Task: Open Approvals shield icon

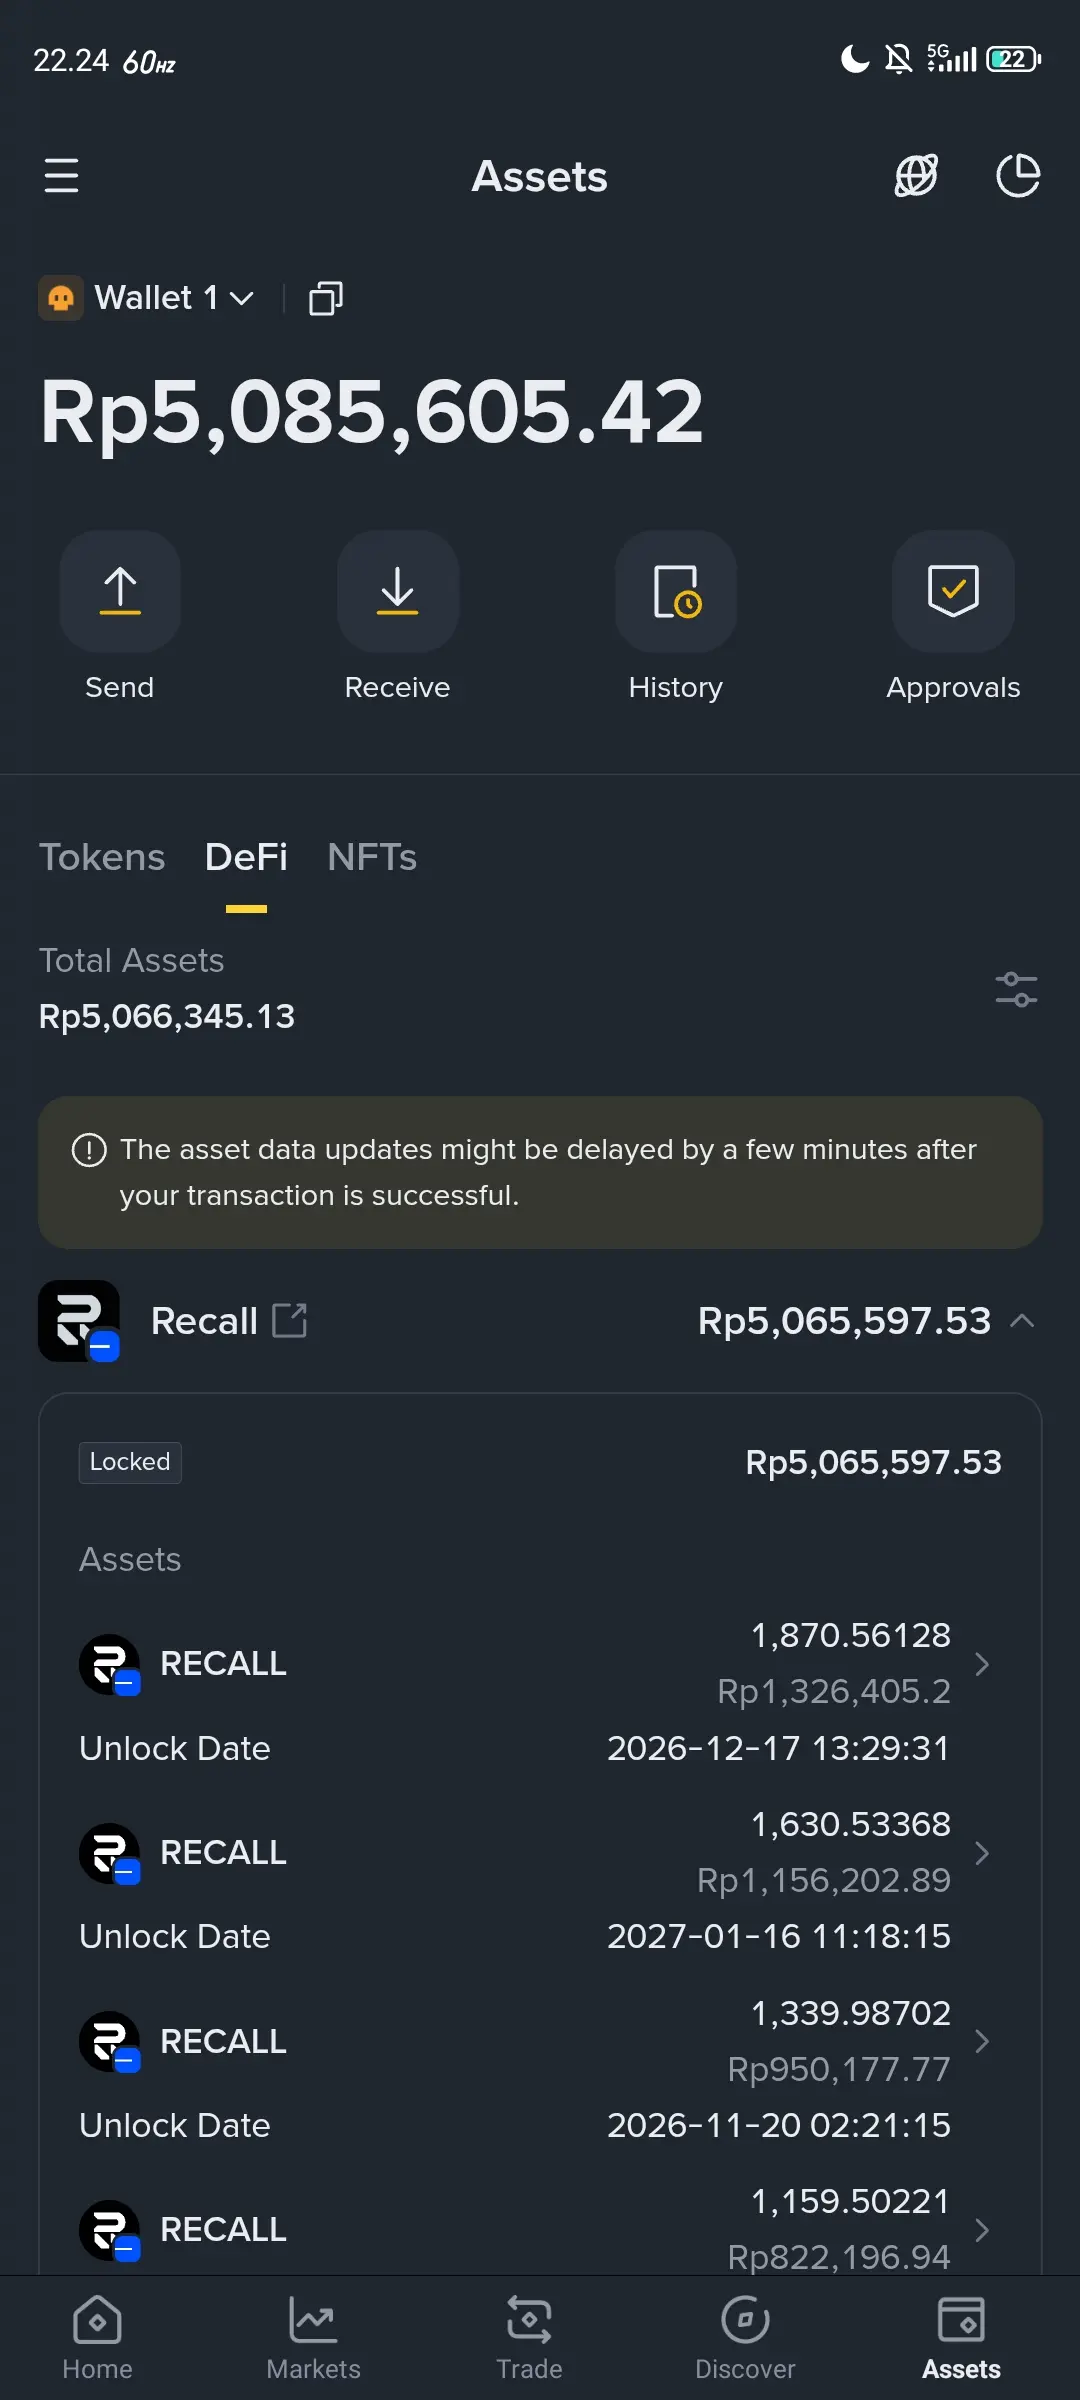Action: 953,591
